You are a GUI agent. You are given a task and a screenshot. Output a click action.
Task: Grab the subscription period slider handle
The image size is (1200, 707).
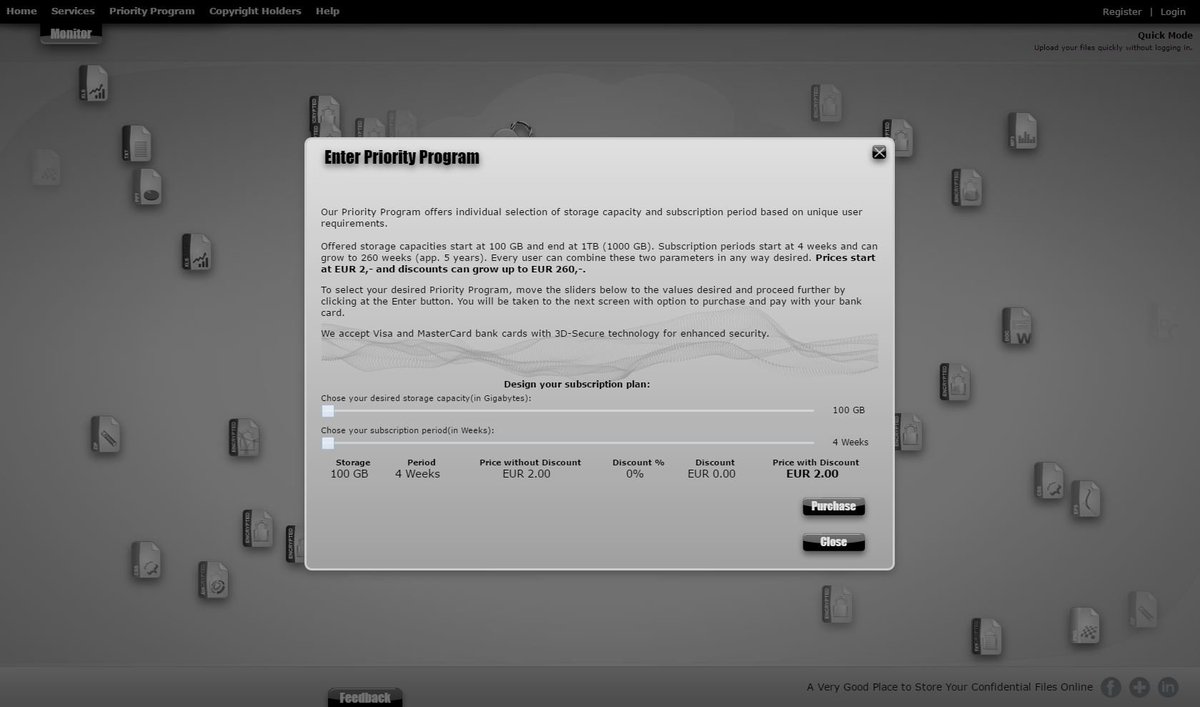coord(328,443)
